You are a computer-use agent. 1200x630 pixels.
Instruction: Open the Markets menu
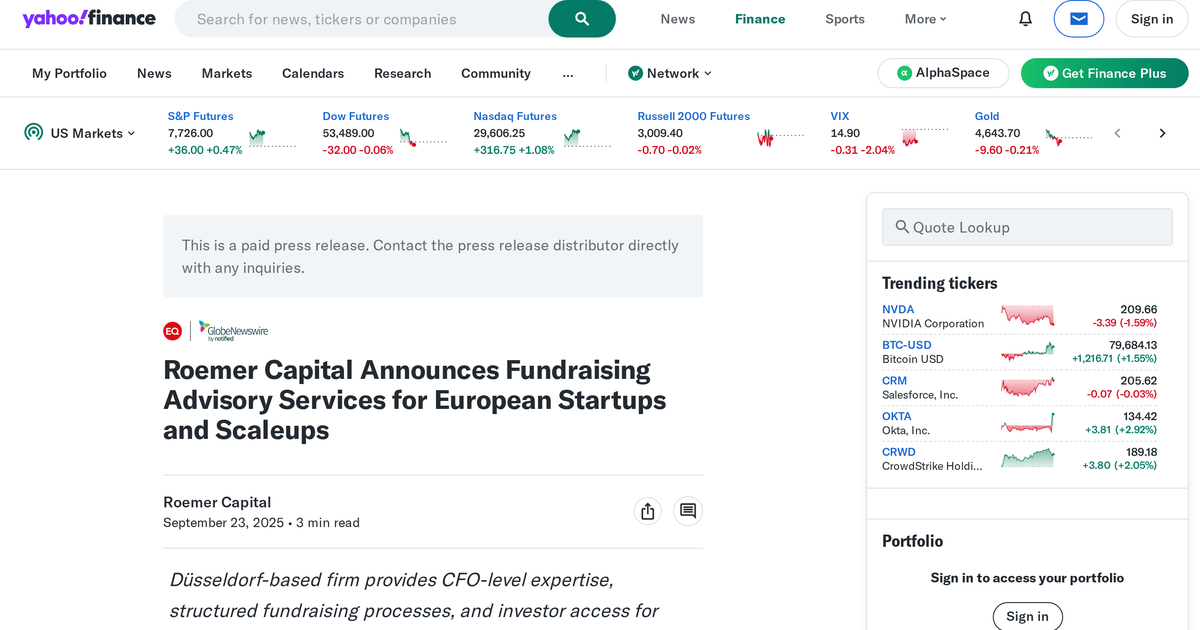click(x=227, y=73)
